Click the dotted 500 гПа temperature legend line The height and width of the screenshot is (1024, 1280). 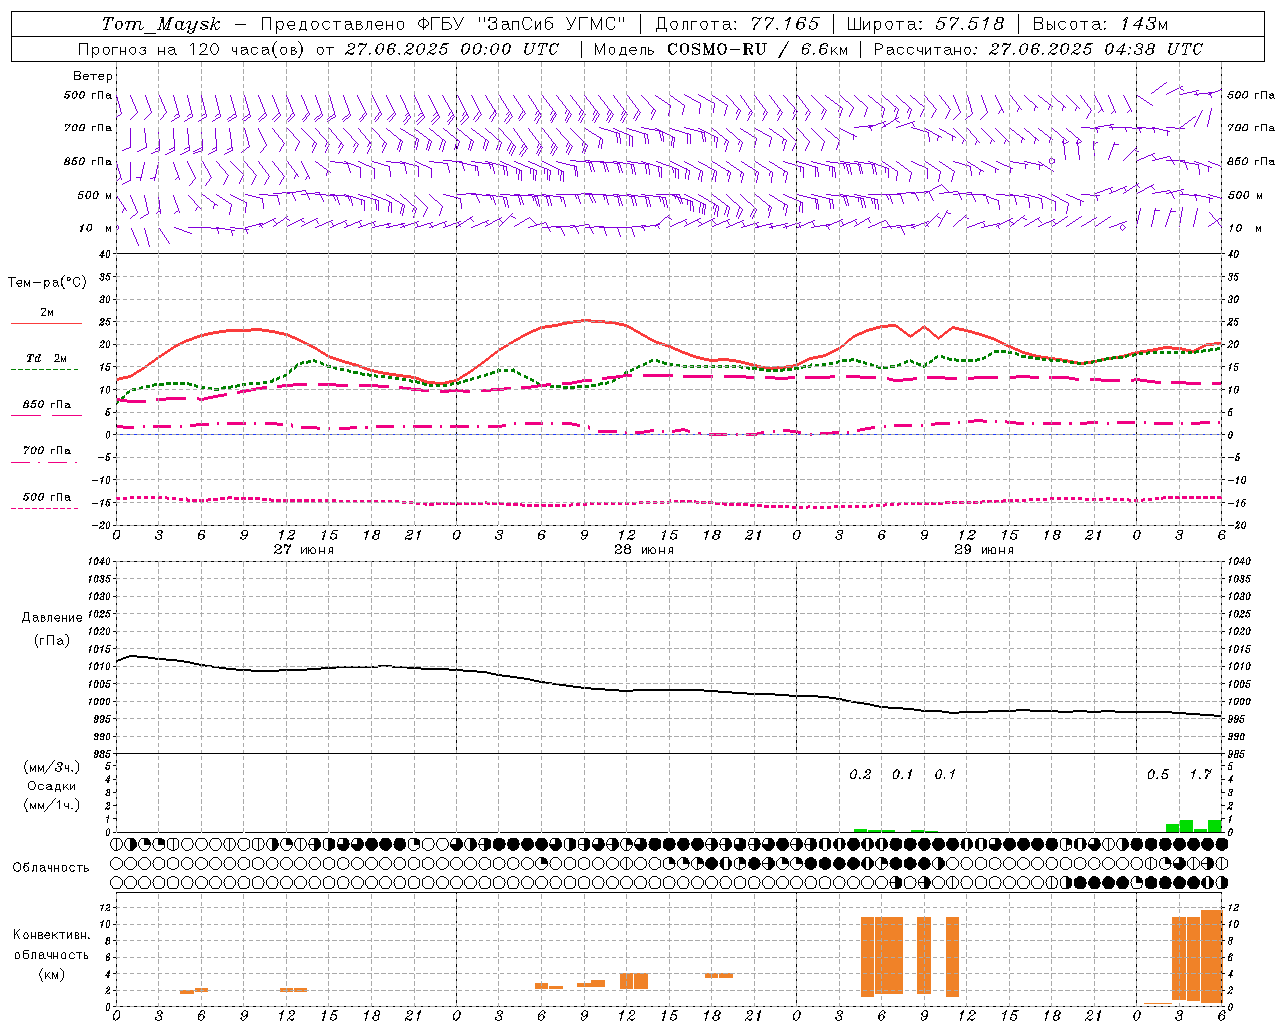(44, 508)
